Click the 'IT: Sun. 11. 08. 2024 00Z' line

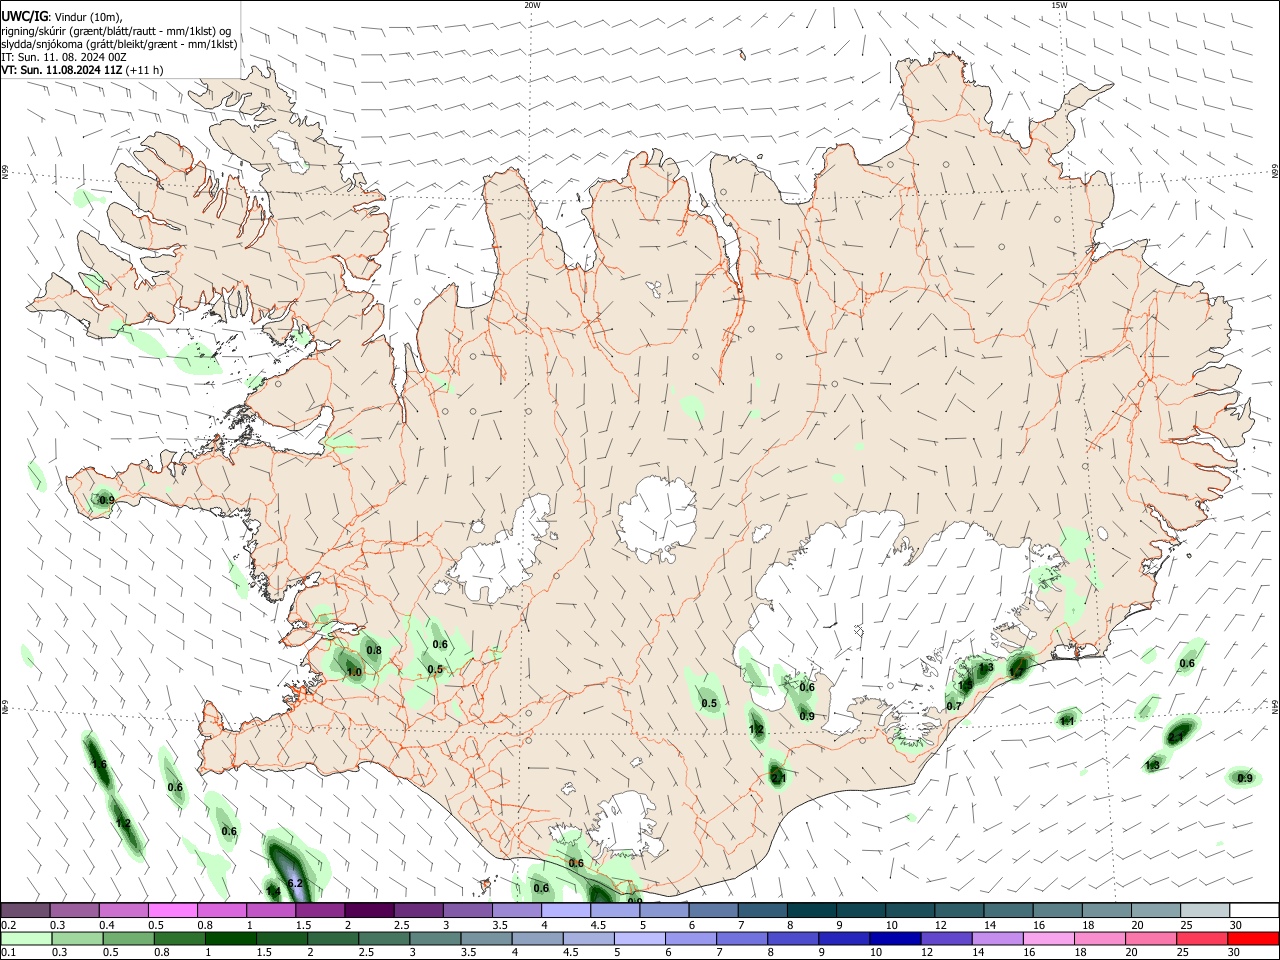[x=64, y=57]
